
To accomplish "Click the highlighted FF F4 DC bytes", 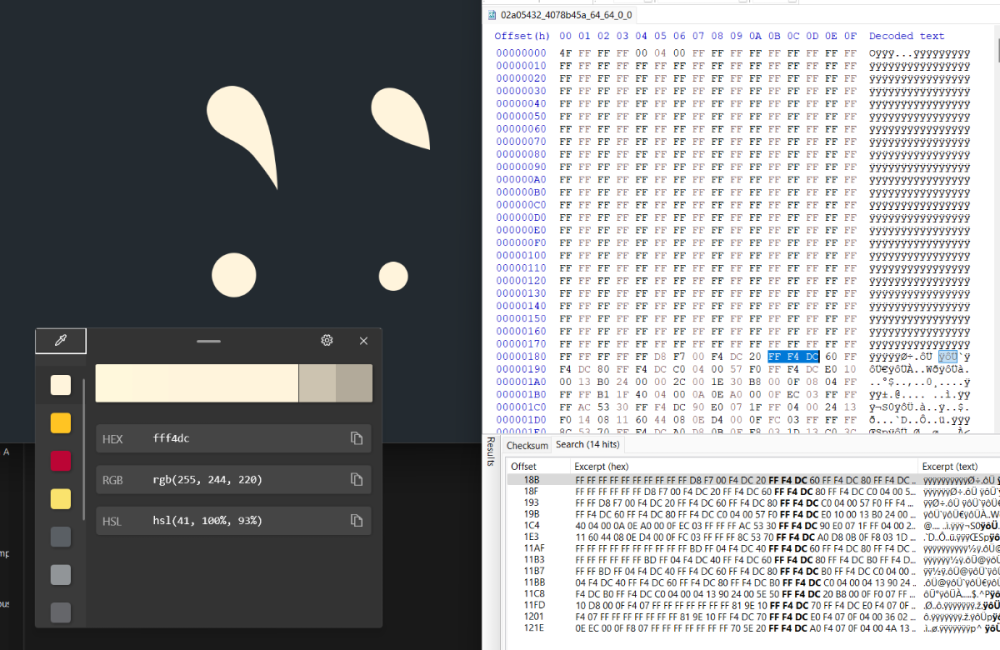I will [794, 356].
